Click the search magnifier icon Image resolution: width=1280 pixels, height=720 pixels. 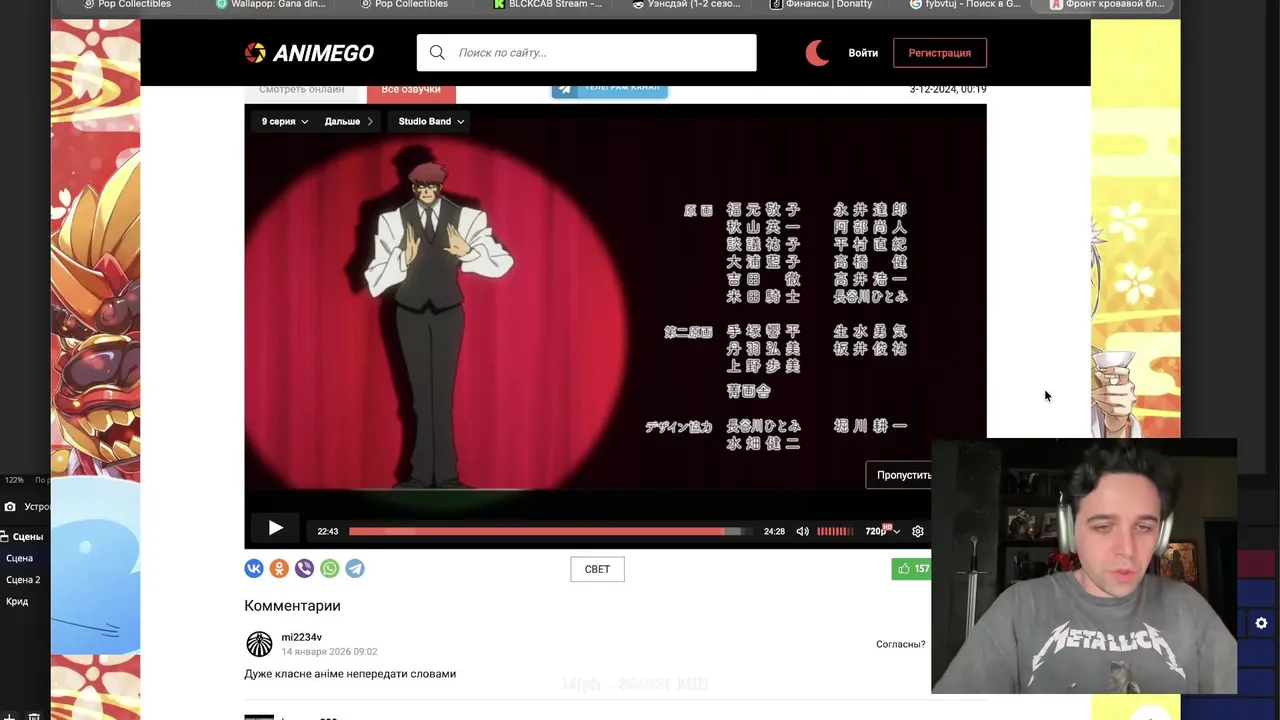(437, 53)
